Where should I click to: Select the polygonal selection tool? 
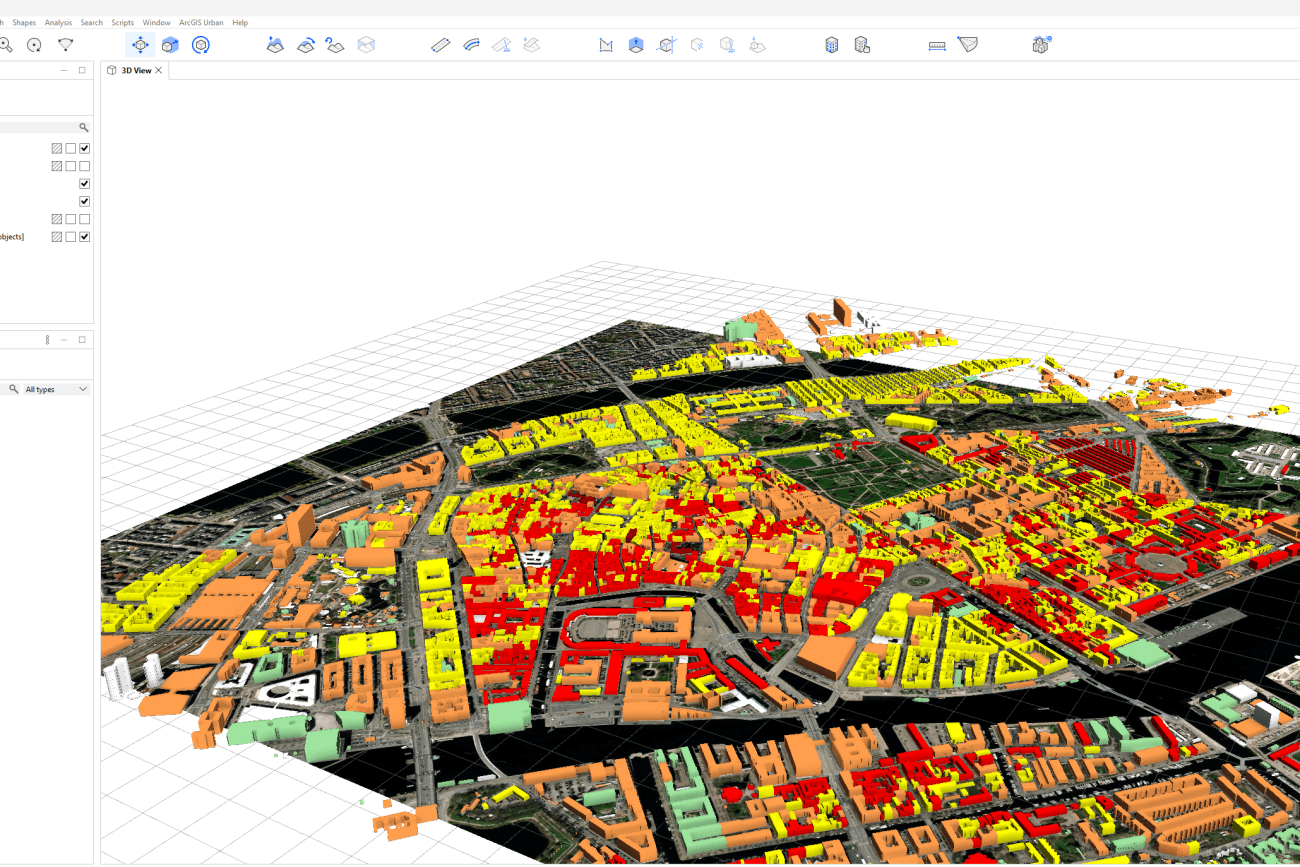[65, 45]
